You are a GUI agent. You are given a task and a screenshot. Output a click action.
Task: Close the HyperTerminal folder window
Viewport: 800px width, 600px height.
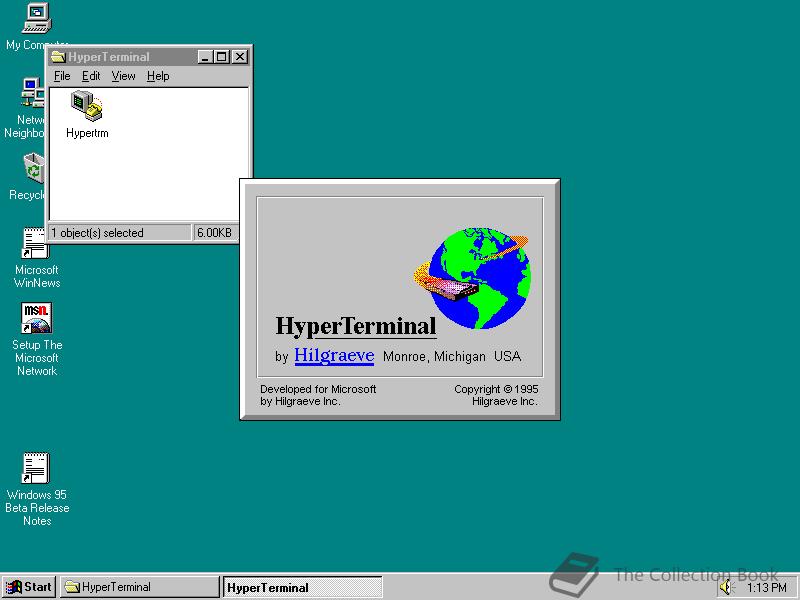coord(240,57)
